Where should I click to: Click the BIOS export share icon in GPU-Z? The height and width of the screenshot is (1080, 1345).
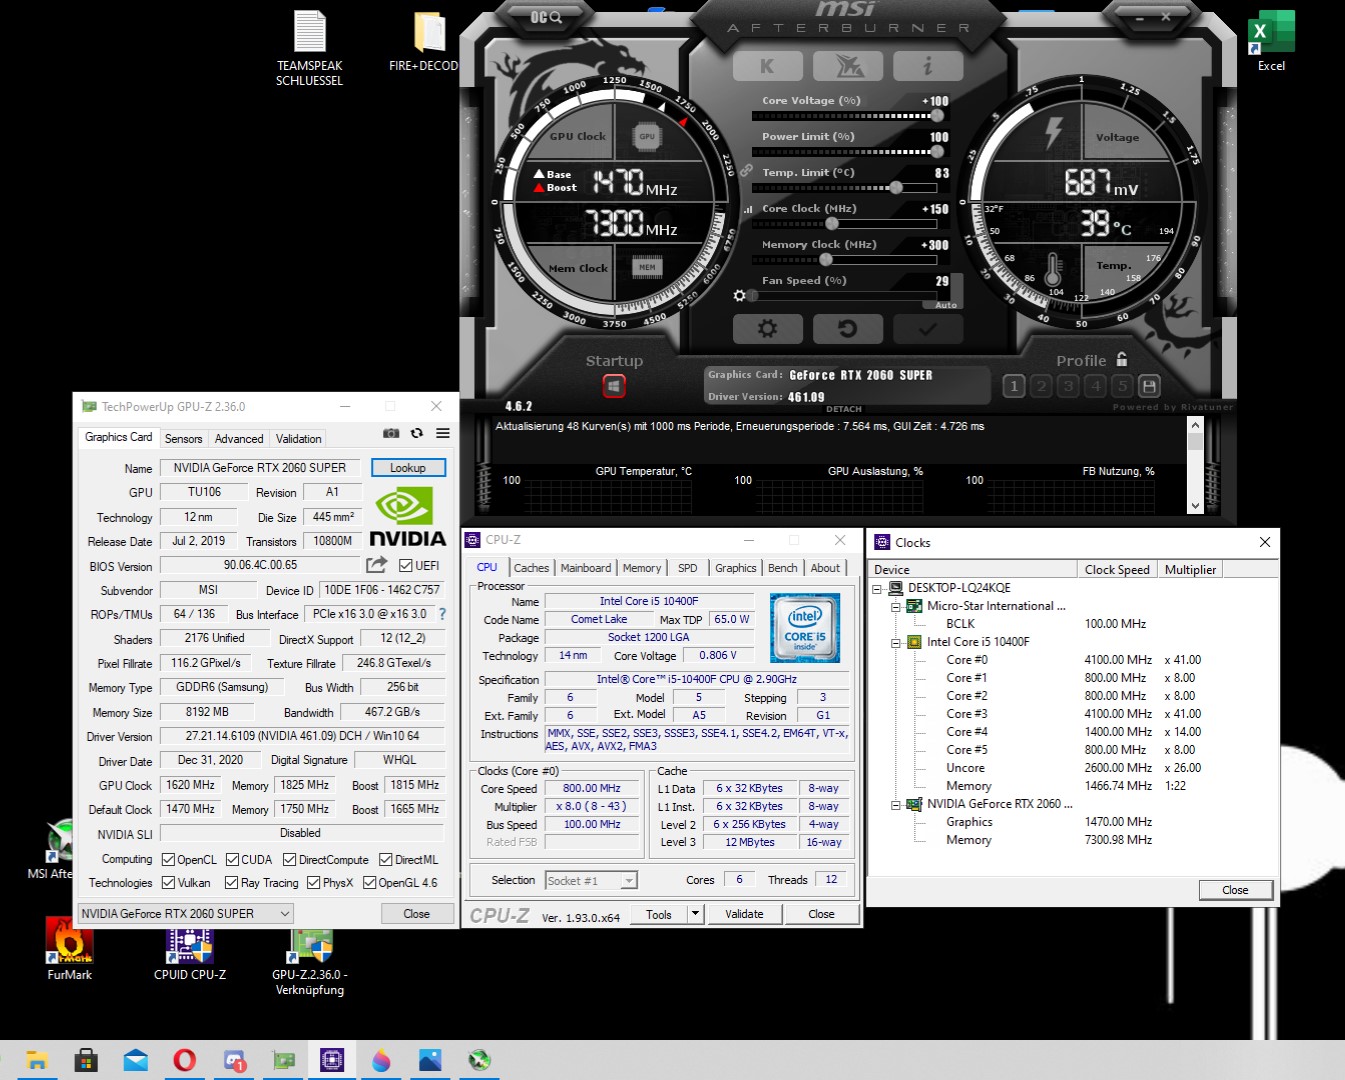pos(376,565)
